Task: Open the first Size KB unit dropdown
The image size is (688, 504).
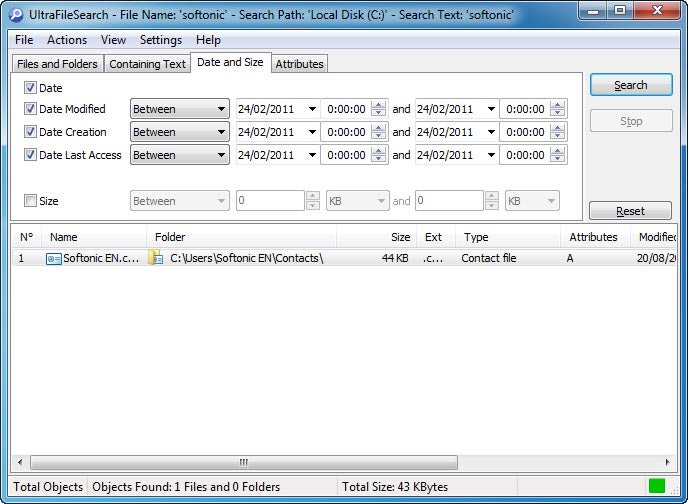Action: coord(358,201)
